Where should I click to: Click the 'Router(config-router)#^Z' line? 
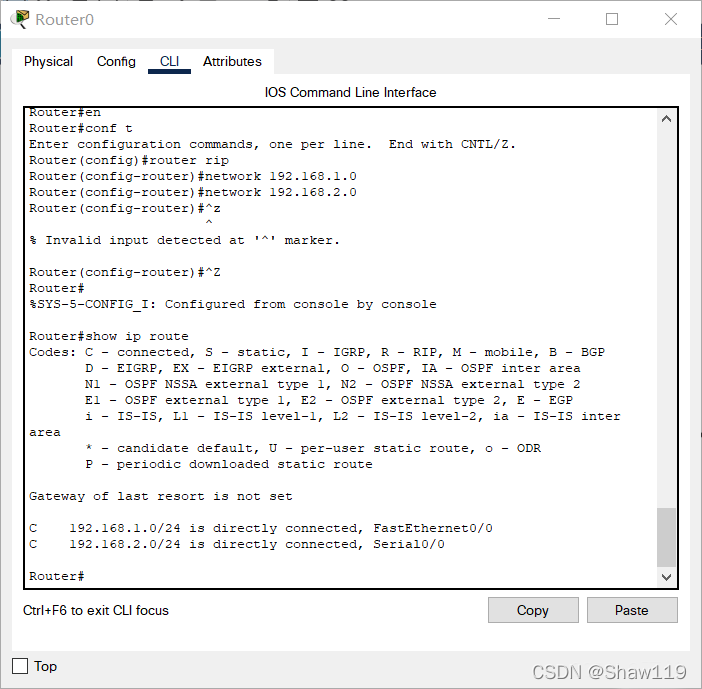[x=125, y=272]
